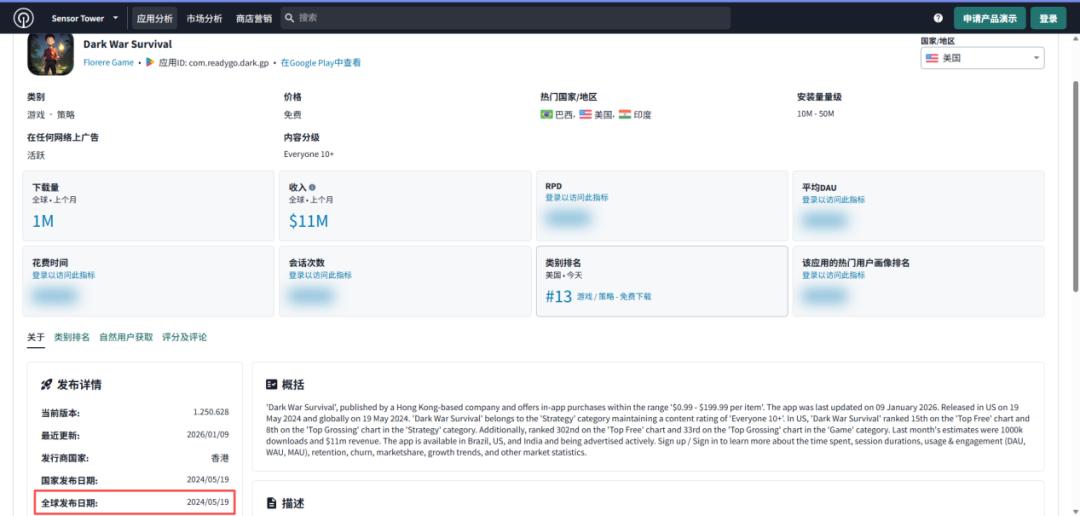
Task: Switch to the 评分及评论 tab
Action: point(184,337)
